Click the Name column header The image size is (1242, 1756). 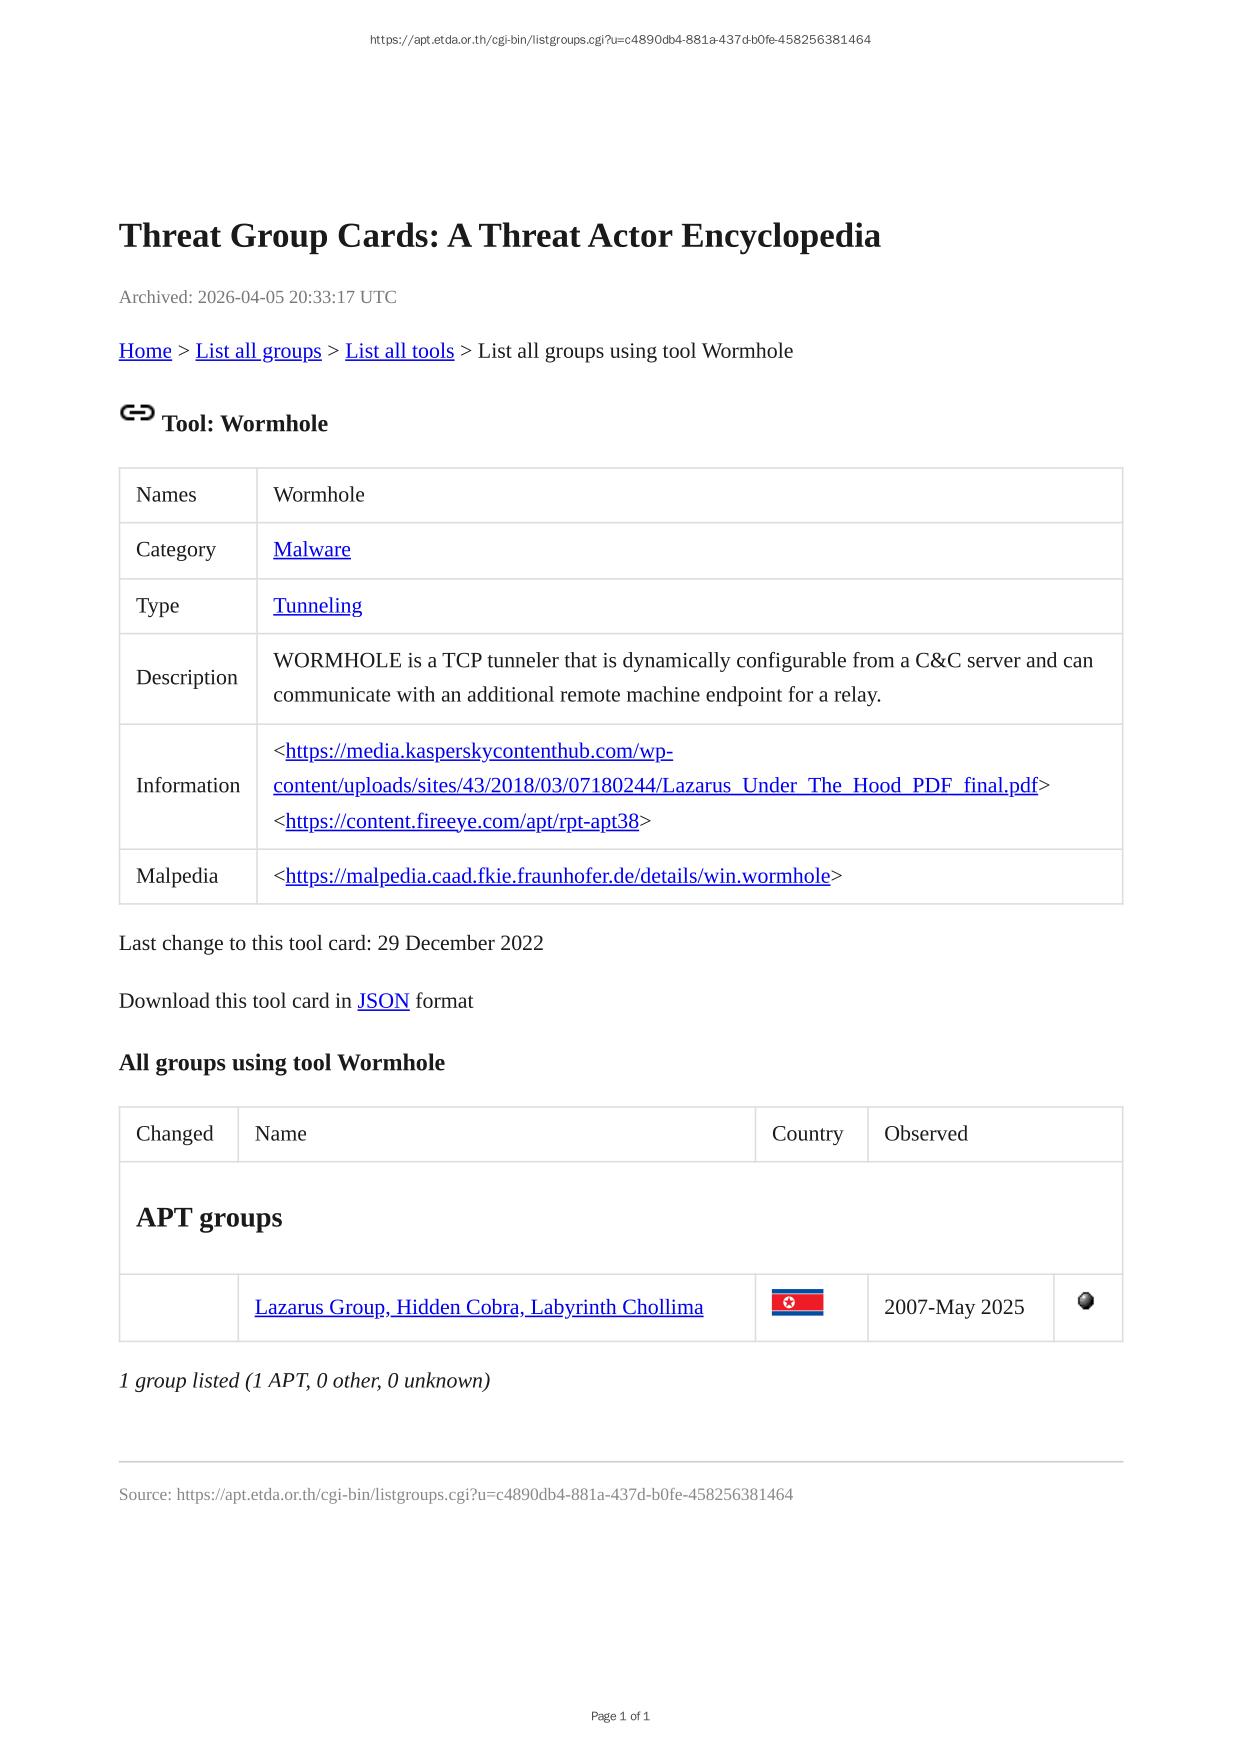click(x=281, y=1133)
